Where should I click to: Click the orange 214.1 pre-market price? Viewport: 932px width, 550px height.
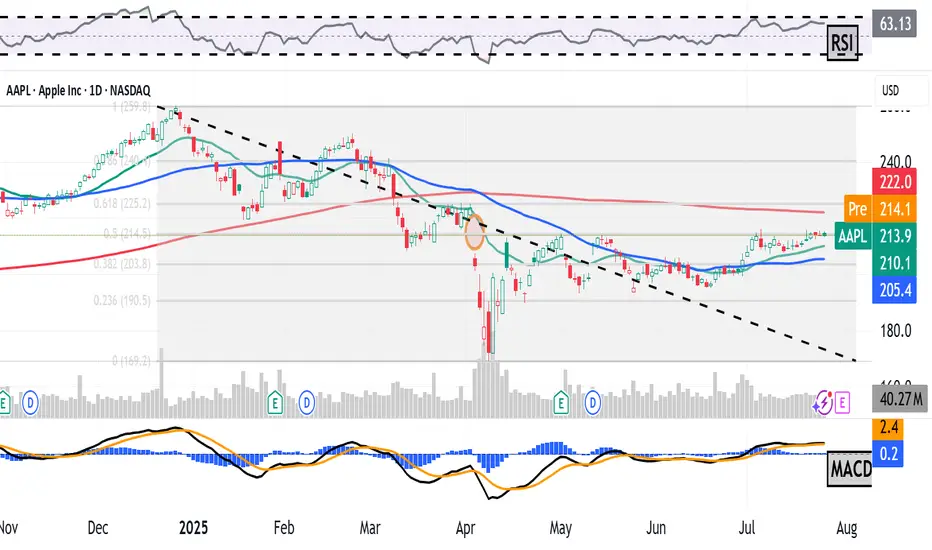point(895,209)
